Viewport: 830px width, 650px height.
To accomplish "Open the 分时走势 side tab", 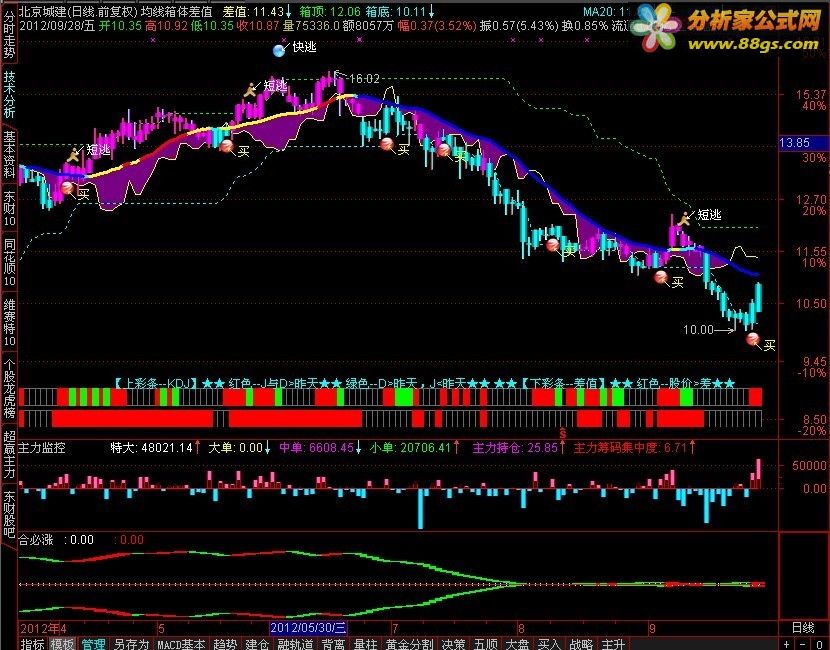I will click(9, 35).
